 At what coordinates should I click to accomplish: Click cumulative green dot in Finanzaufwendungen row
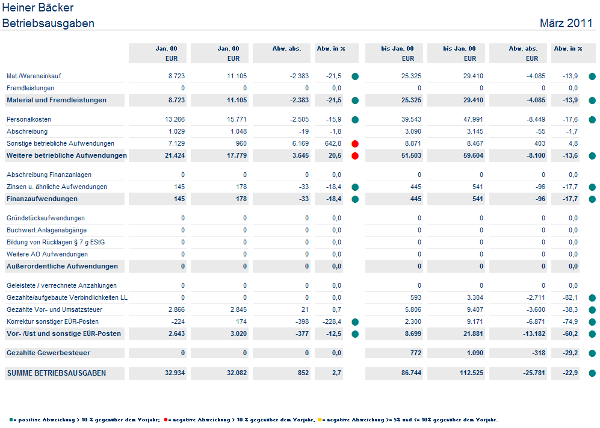coord(592,199)
